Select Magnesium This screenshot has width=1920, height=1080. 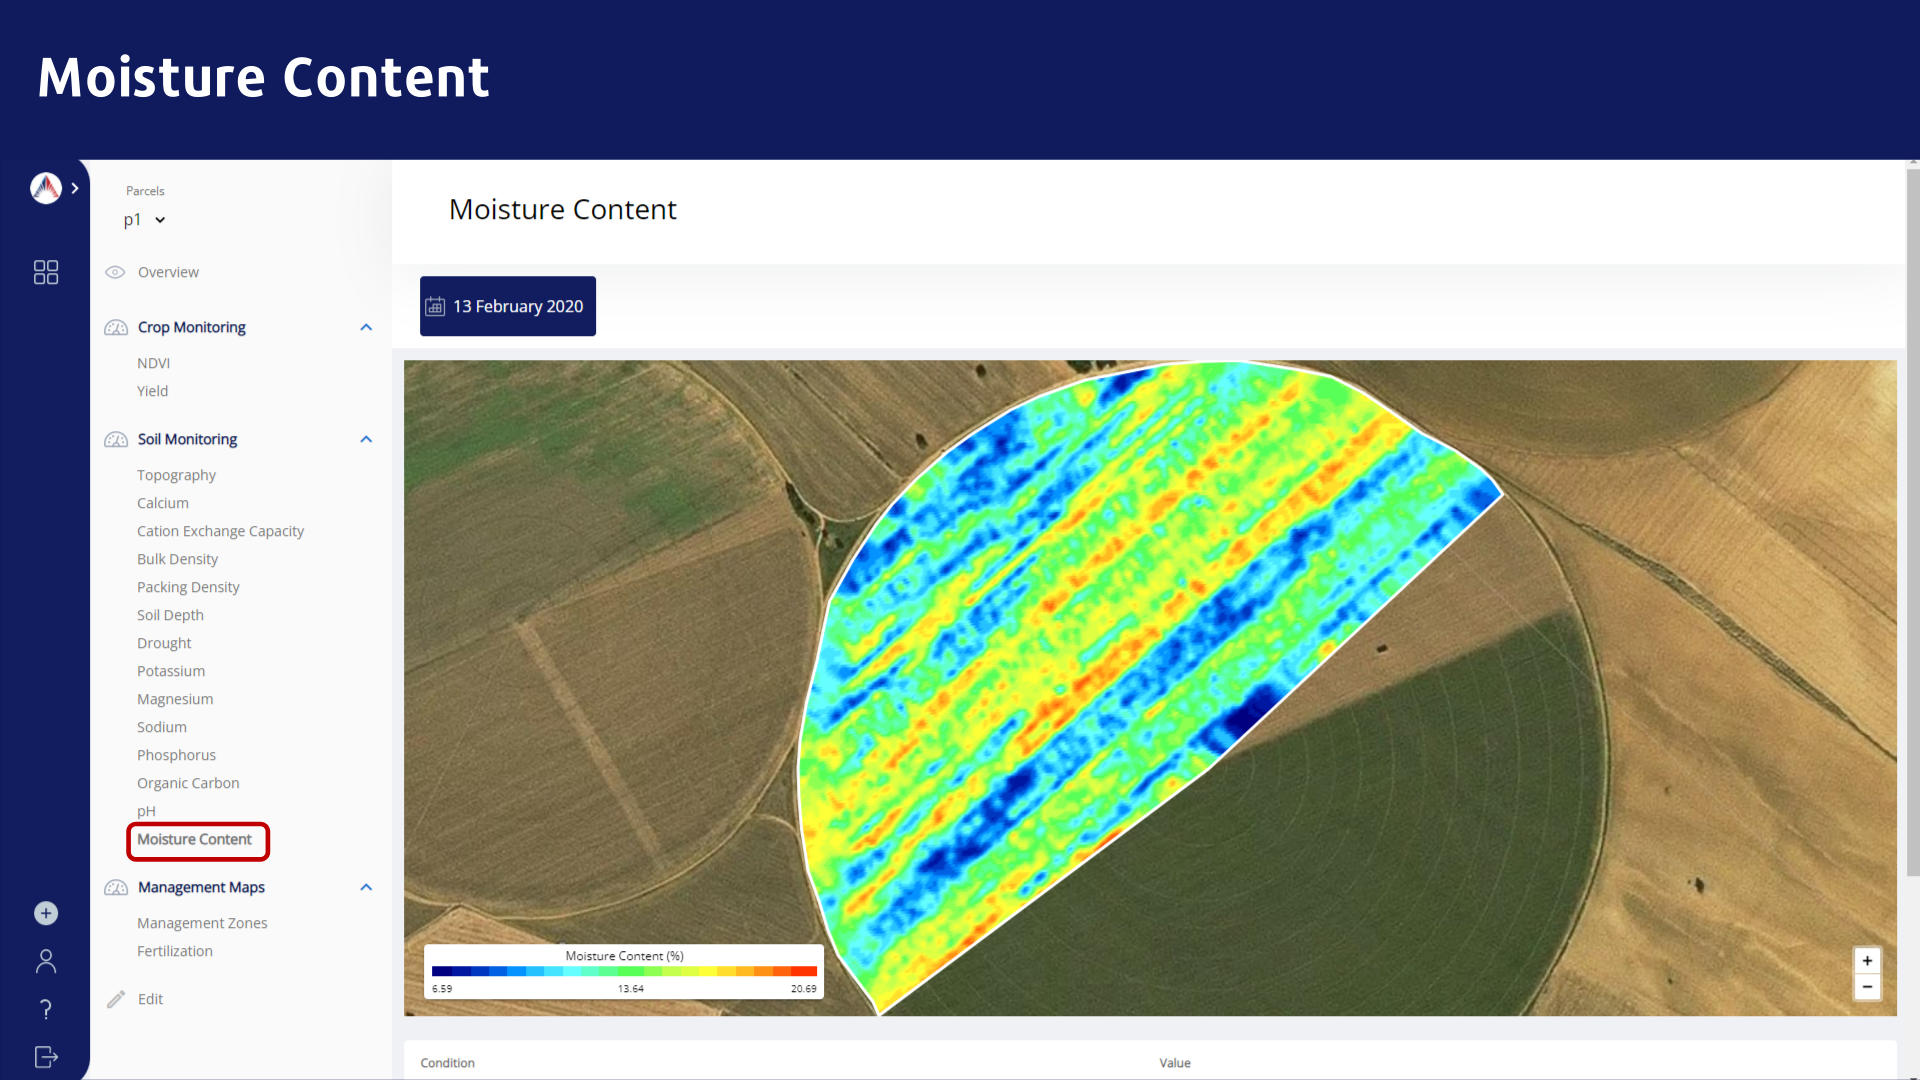[x=175, y=699]
